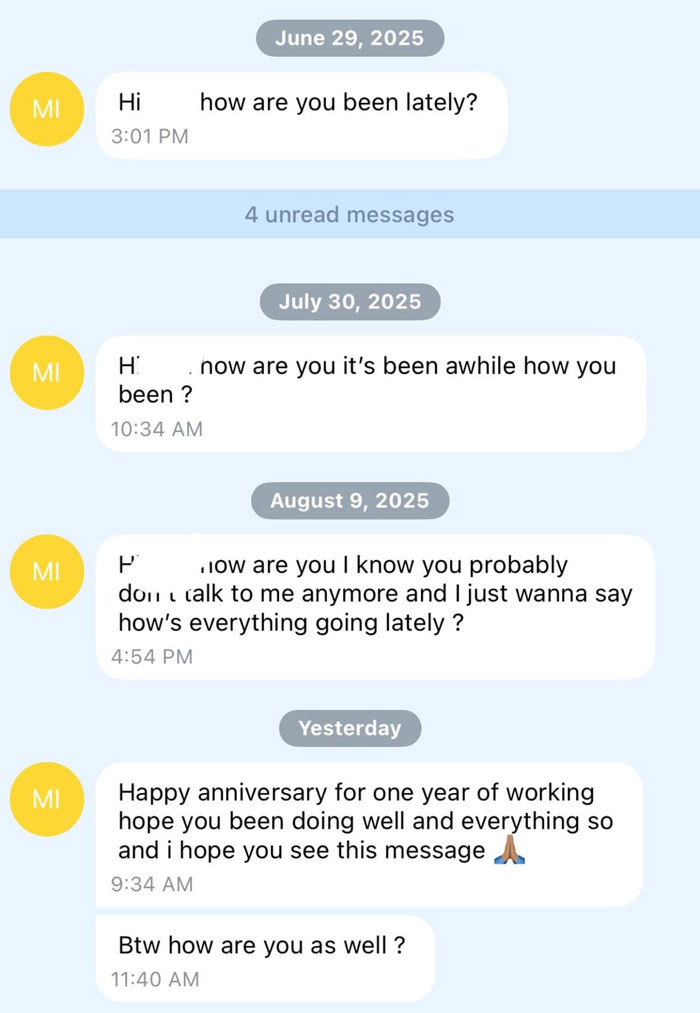Click the June 29, 2025 date pill
Image resolution: width=700 pixels, height=1013 pixels.
click(x=349, y=38)
